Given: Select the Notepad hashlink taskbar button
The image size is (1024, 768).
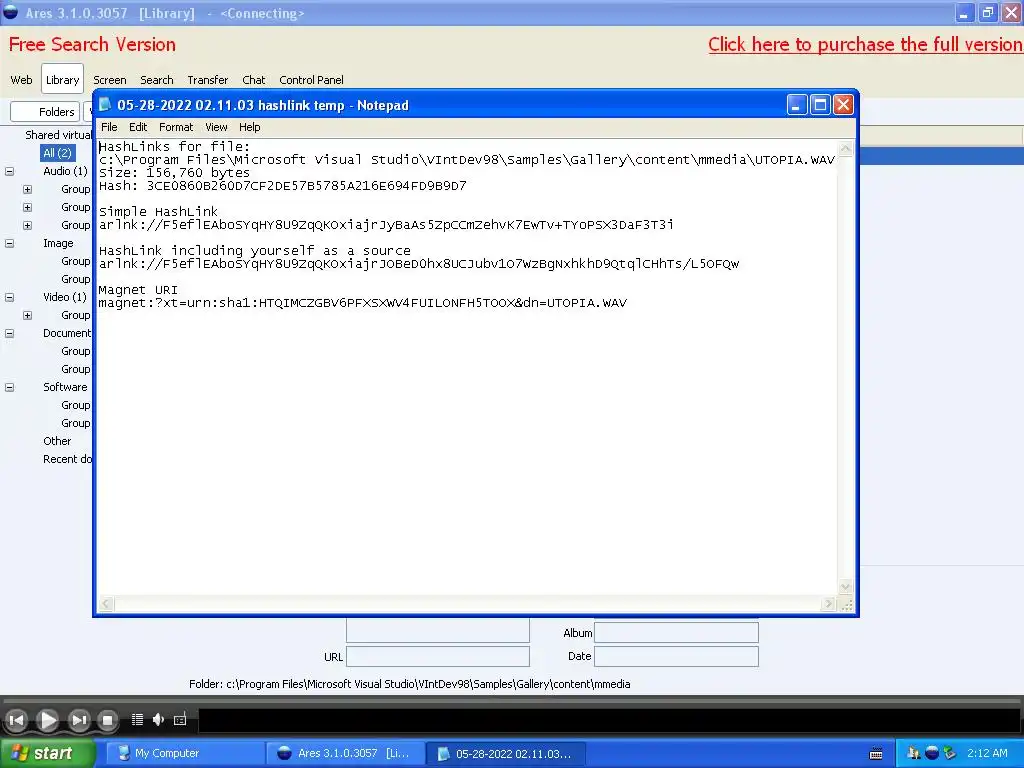Looking at the screenshot, I should click(505, 753).
